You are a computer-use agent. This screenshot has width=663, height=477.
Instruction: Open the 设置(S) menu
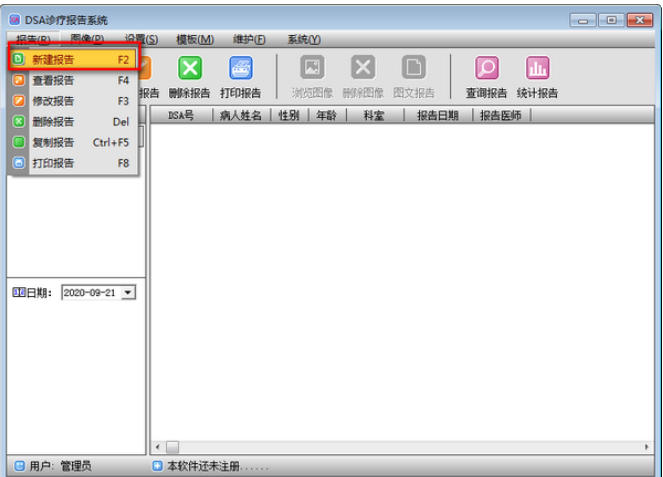pos(142,39)
